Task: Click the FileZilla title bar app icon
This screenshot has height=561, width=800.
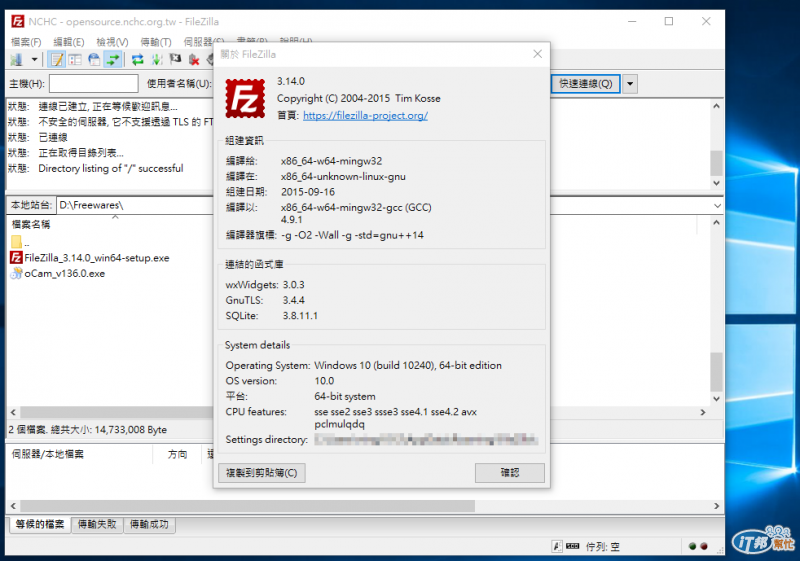Action: 18,21
